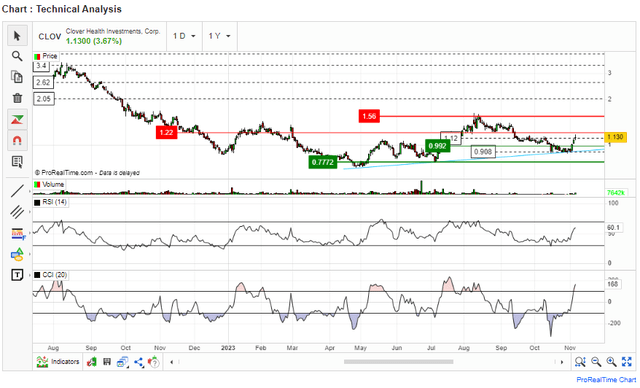Expand the Fibonacci tool submenu arrow

[30, 233]
